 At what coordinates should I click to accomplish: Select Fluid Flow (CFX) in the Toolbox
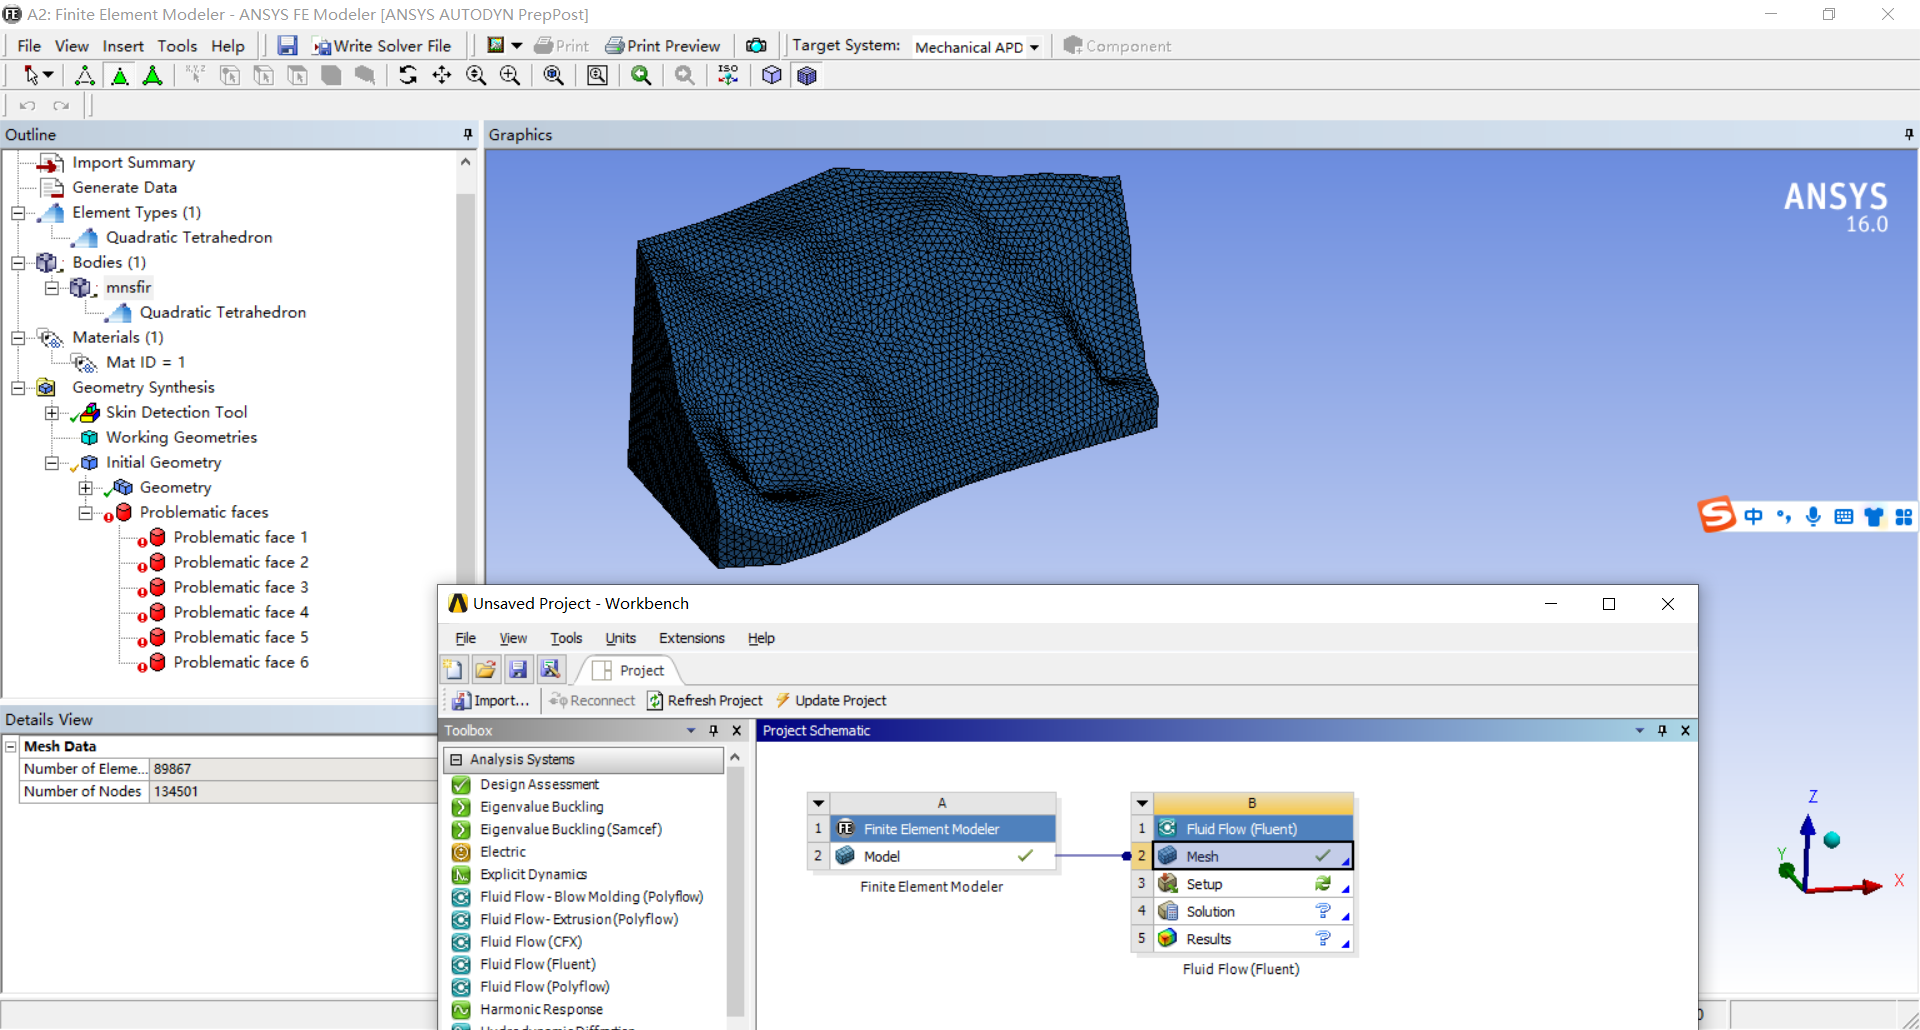531,942
